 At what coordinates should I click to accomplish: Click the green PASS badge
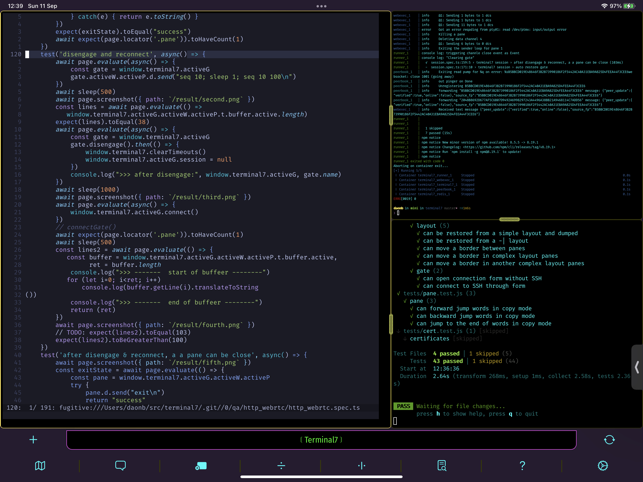tap(403, 406)
